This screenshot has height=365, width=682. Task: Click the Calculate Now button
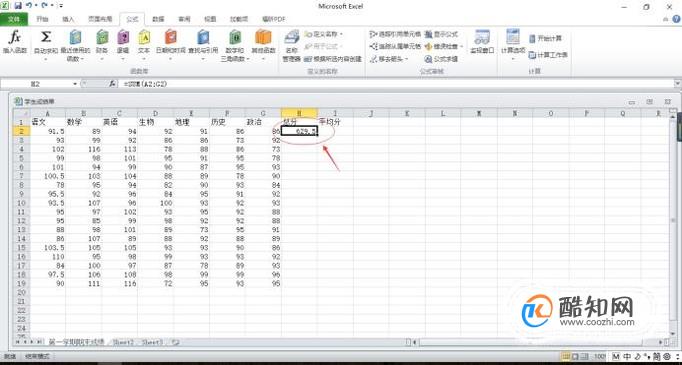click(x=545, y=38)
